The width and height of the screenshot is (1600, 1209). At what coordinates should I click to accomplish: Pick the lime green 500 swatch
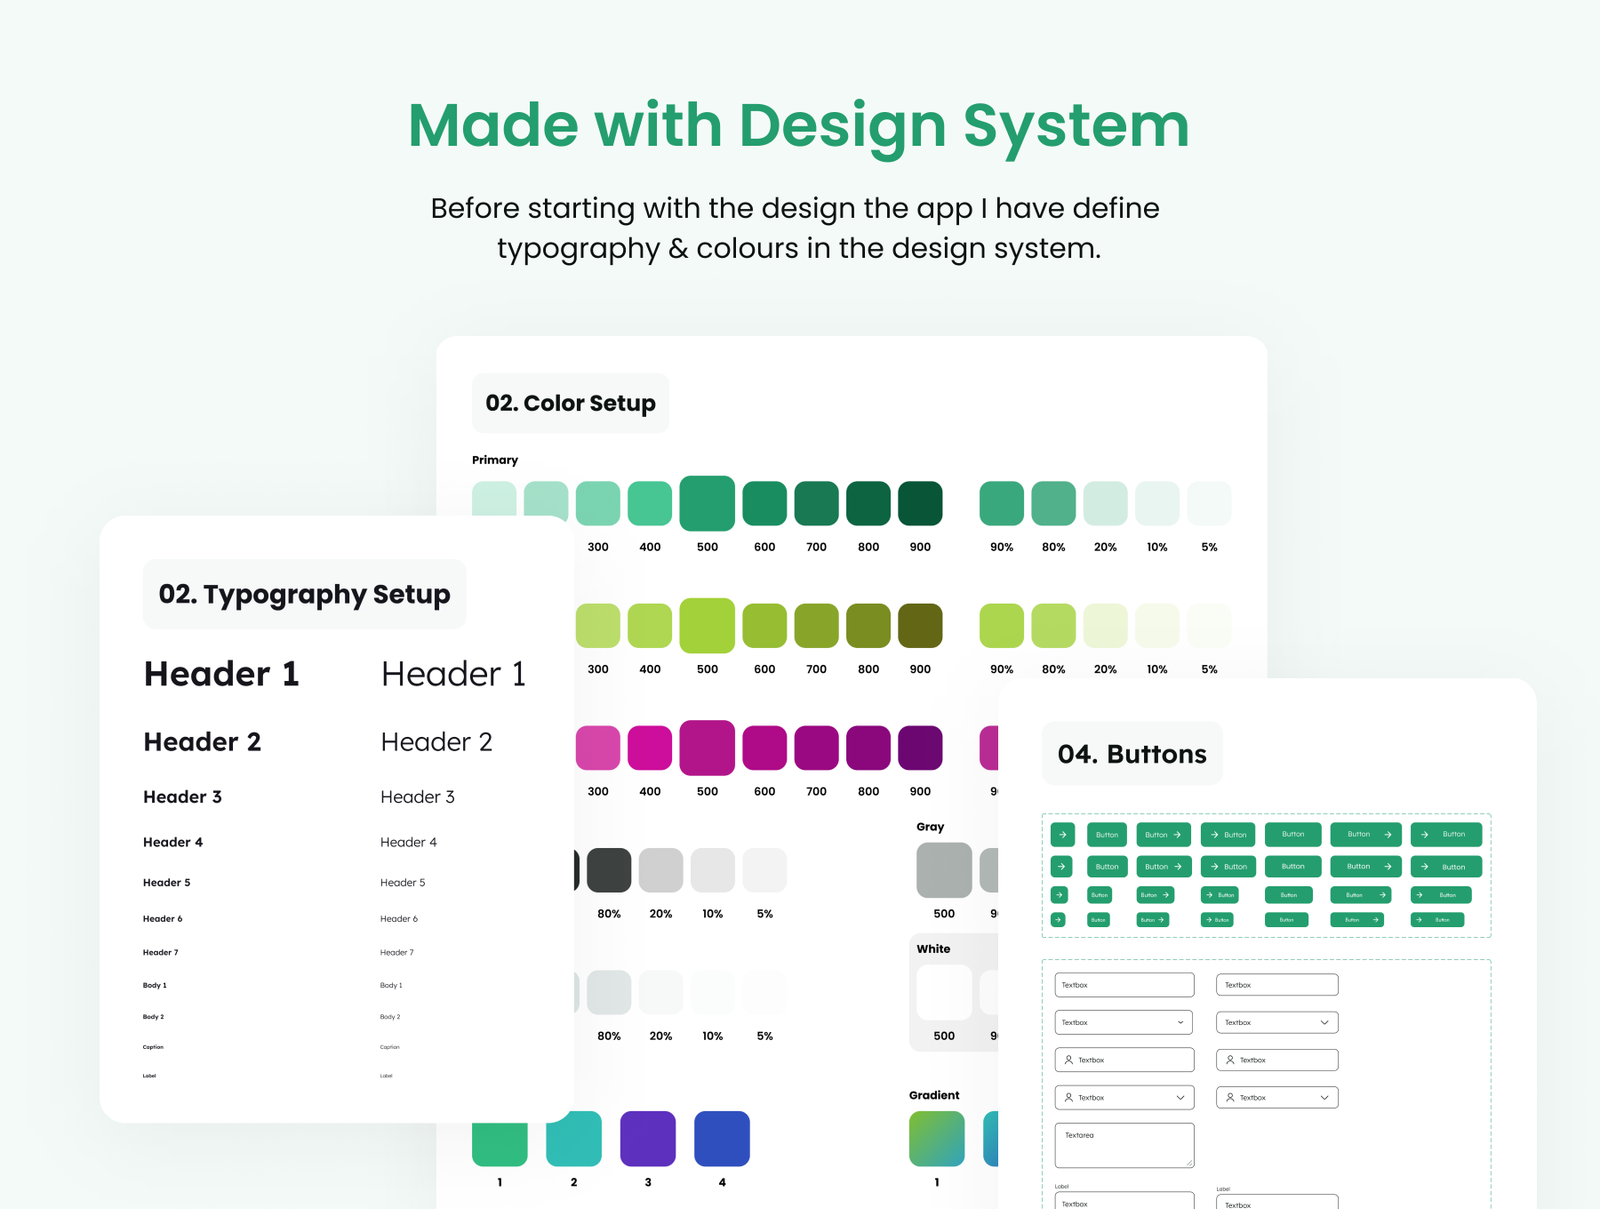707,625
